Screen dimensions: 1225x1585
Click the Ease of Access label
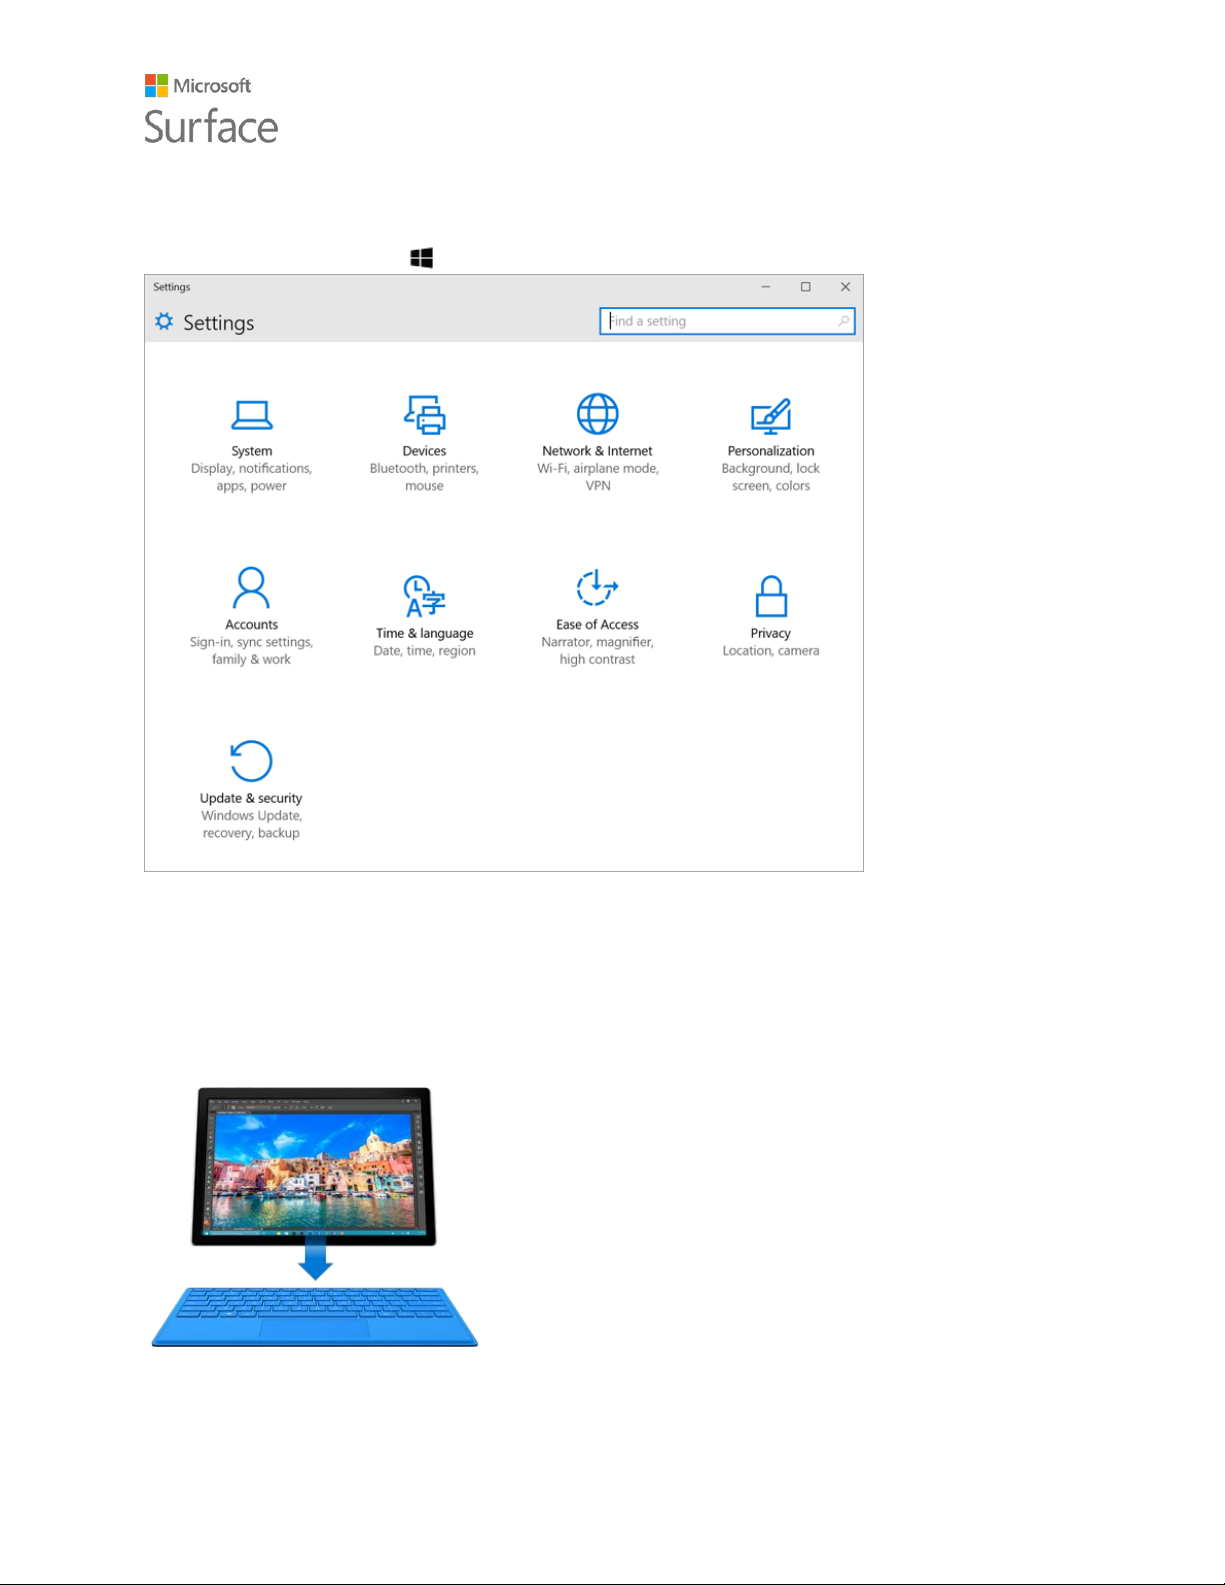tap(598, 624)
